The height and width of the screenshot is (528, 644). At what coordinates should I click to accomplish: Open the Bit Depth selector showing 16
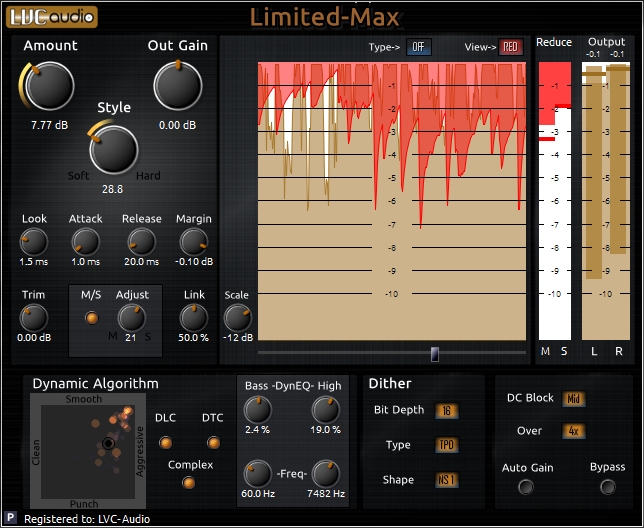(446, 411)
